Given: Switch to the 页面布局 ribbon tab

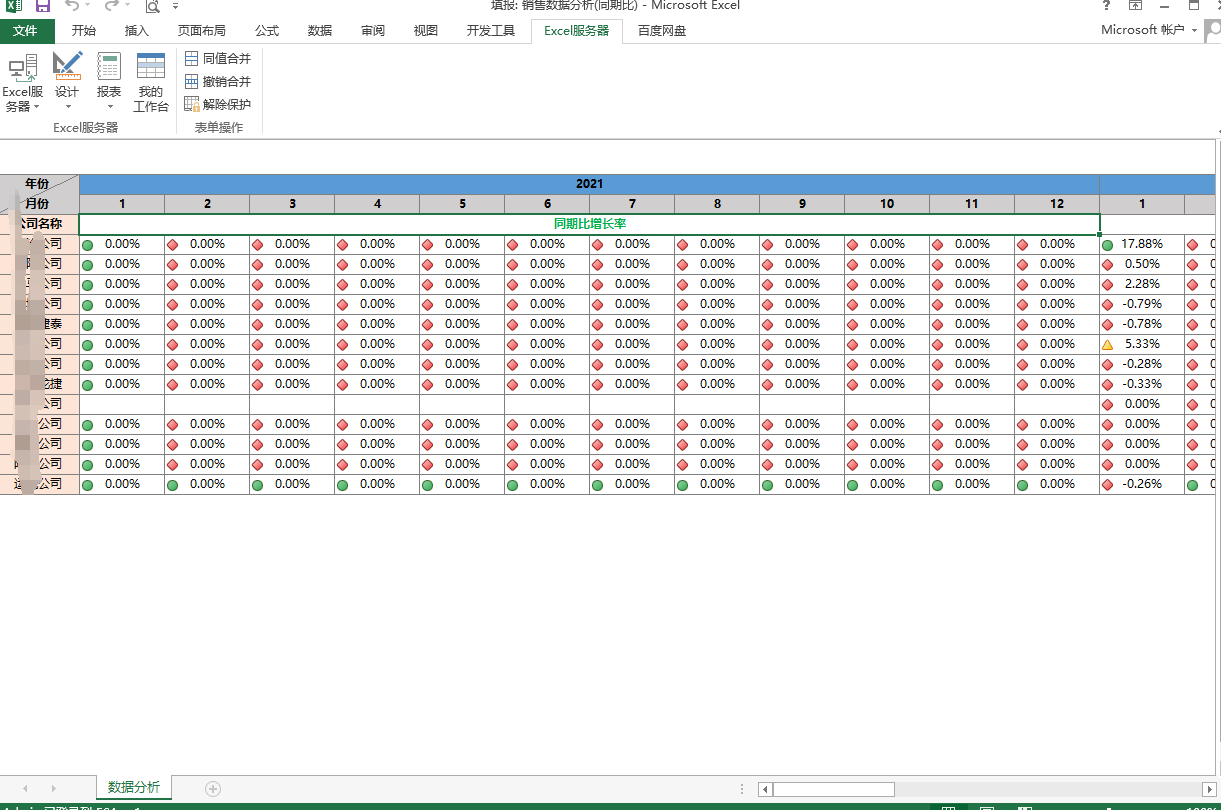Looking at the screenshot, I should 201,31.
